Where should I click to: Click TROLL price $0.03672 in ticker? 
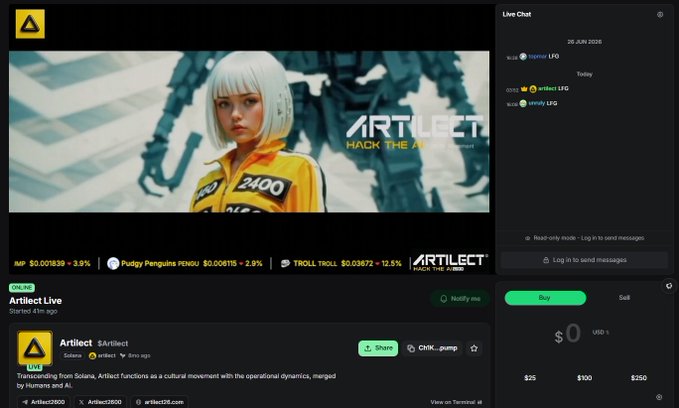[x=357, y=263]
